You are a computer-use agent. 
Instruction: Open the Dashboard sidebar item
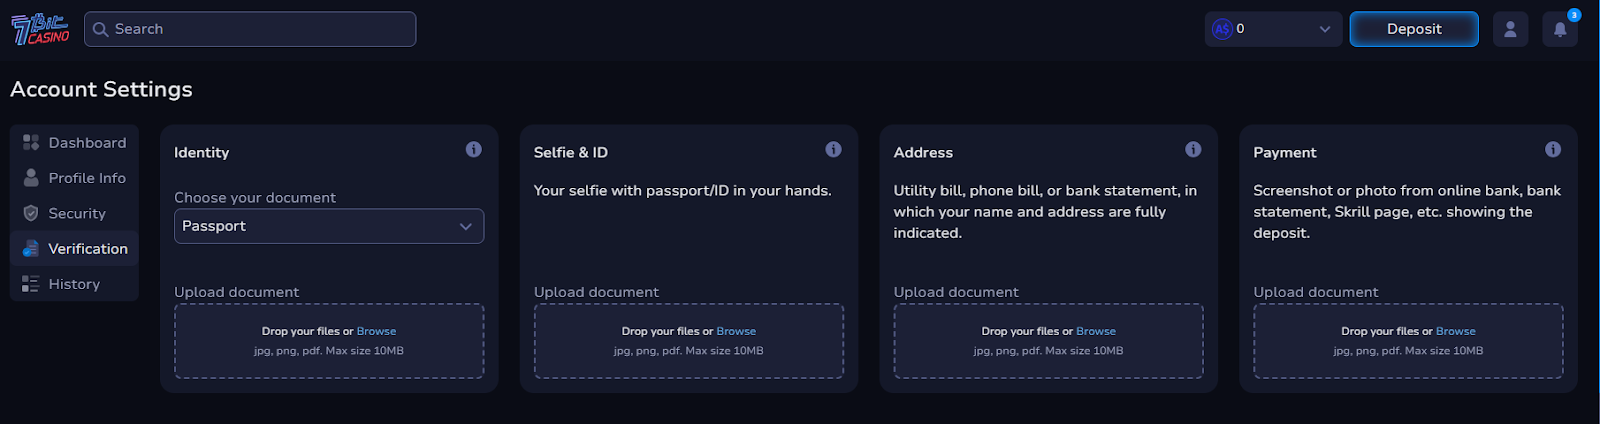[x=74, y=142]
